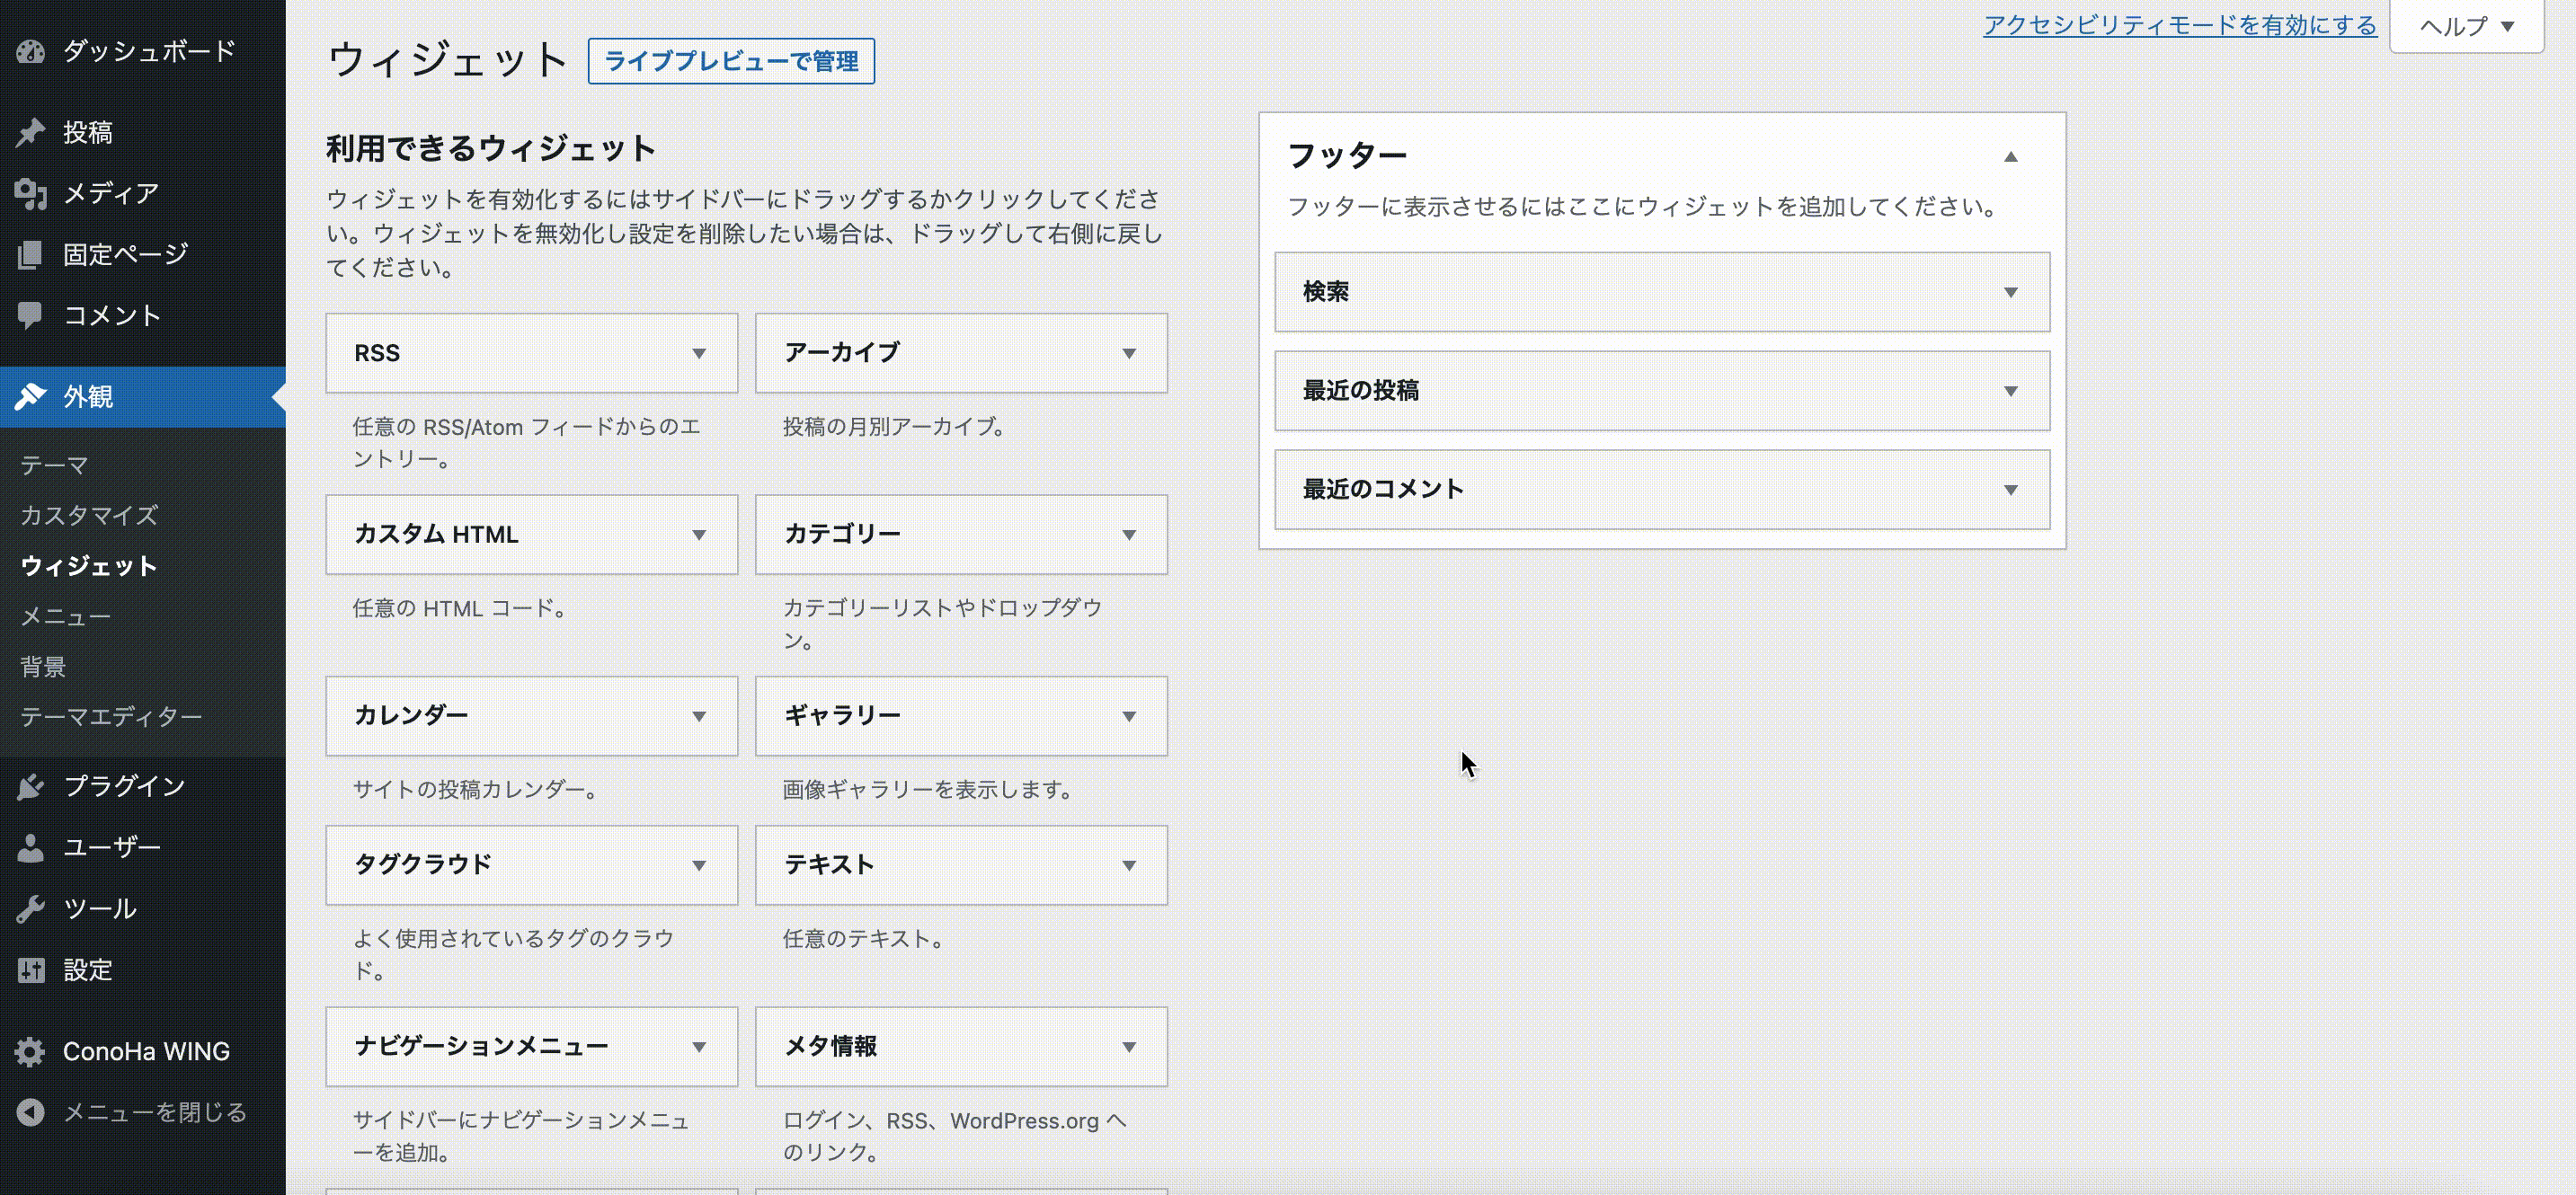
Task: Click the Tools wrench icon
Action: tap(31, 909)
